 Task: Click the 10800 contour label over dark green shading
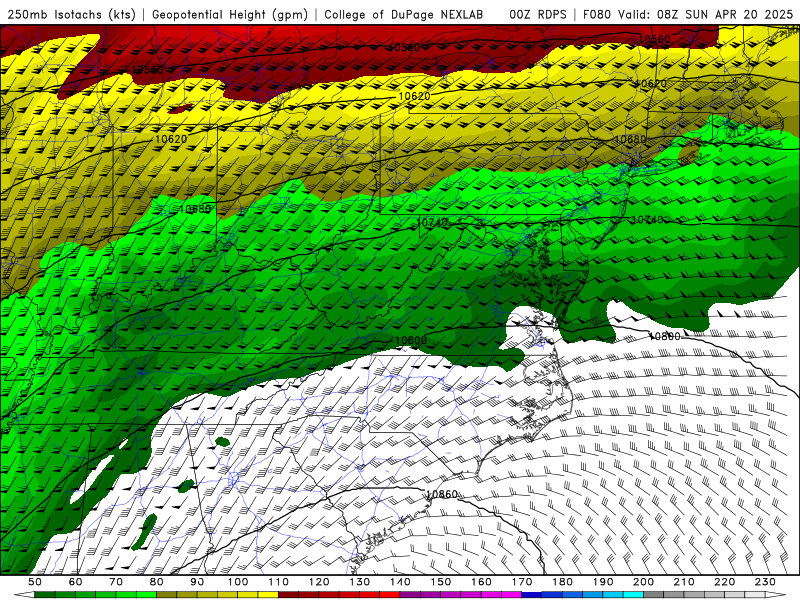tap(411, 340)
